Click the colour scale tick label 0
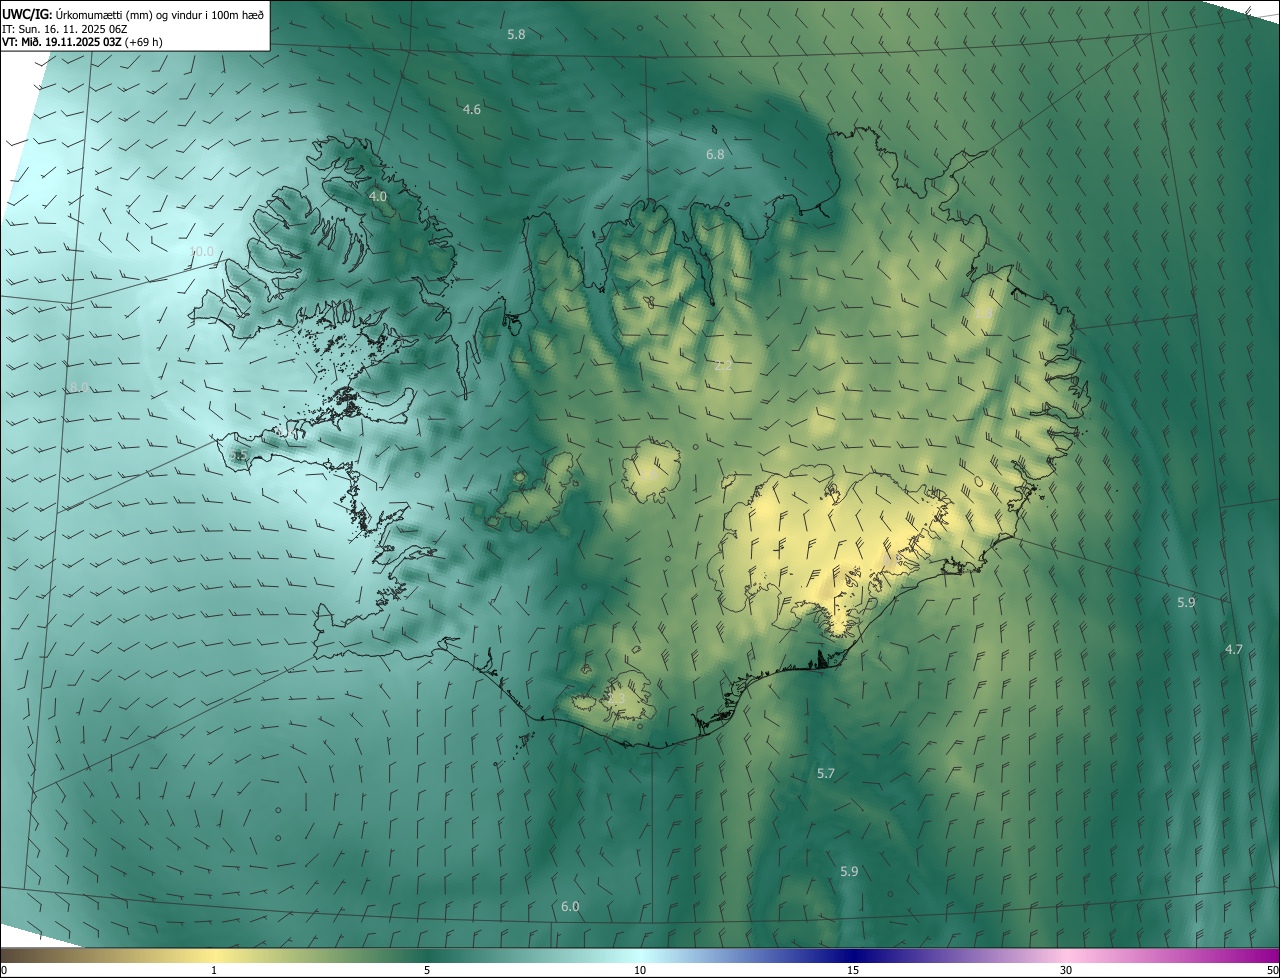This screenshot has width=1280, height=978. coord(4,970)
